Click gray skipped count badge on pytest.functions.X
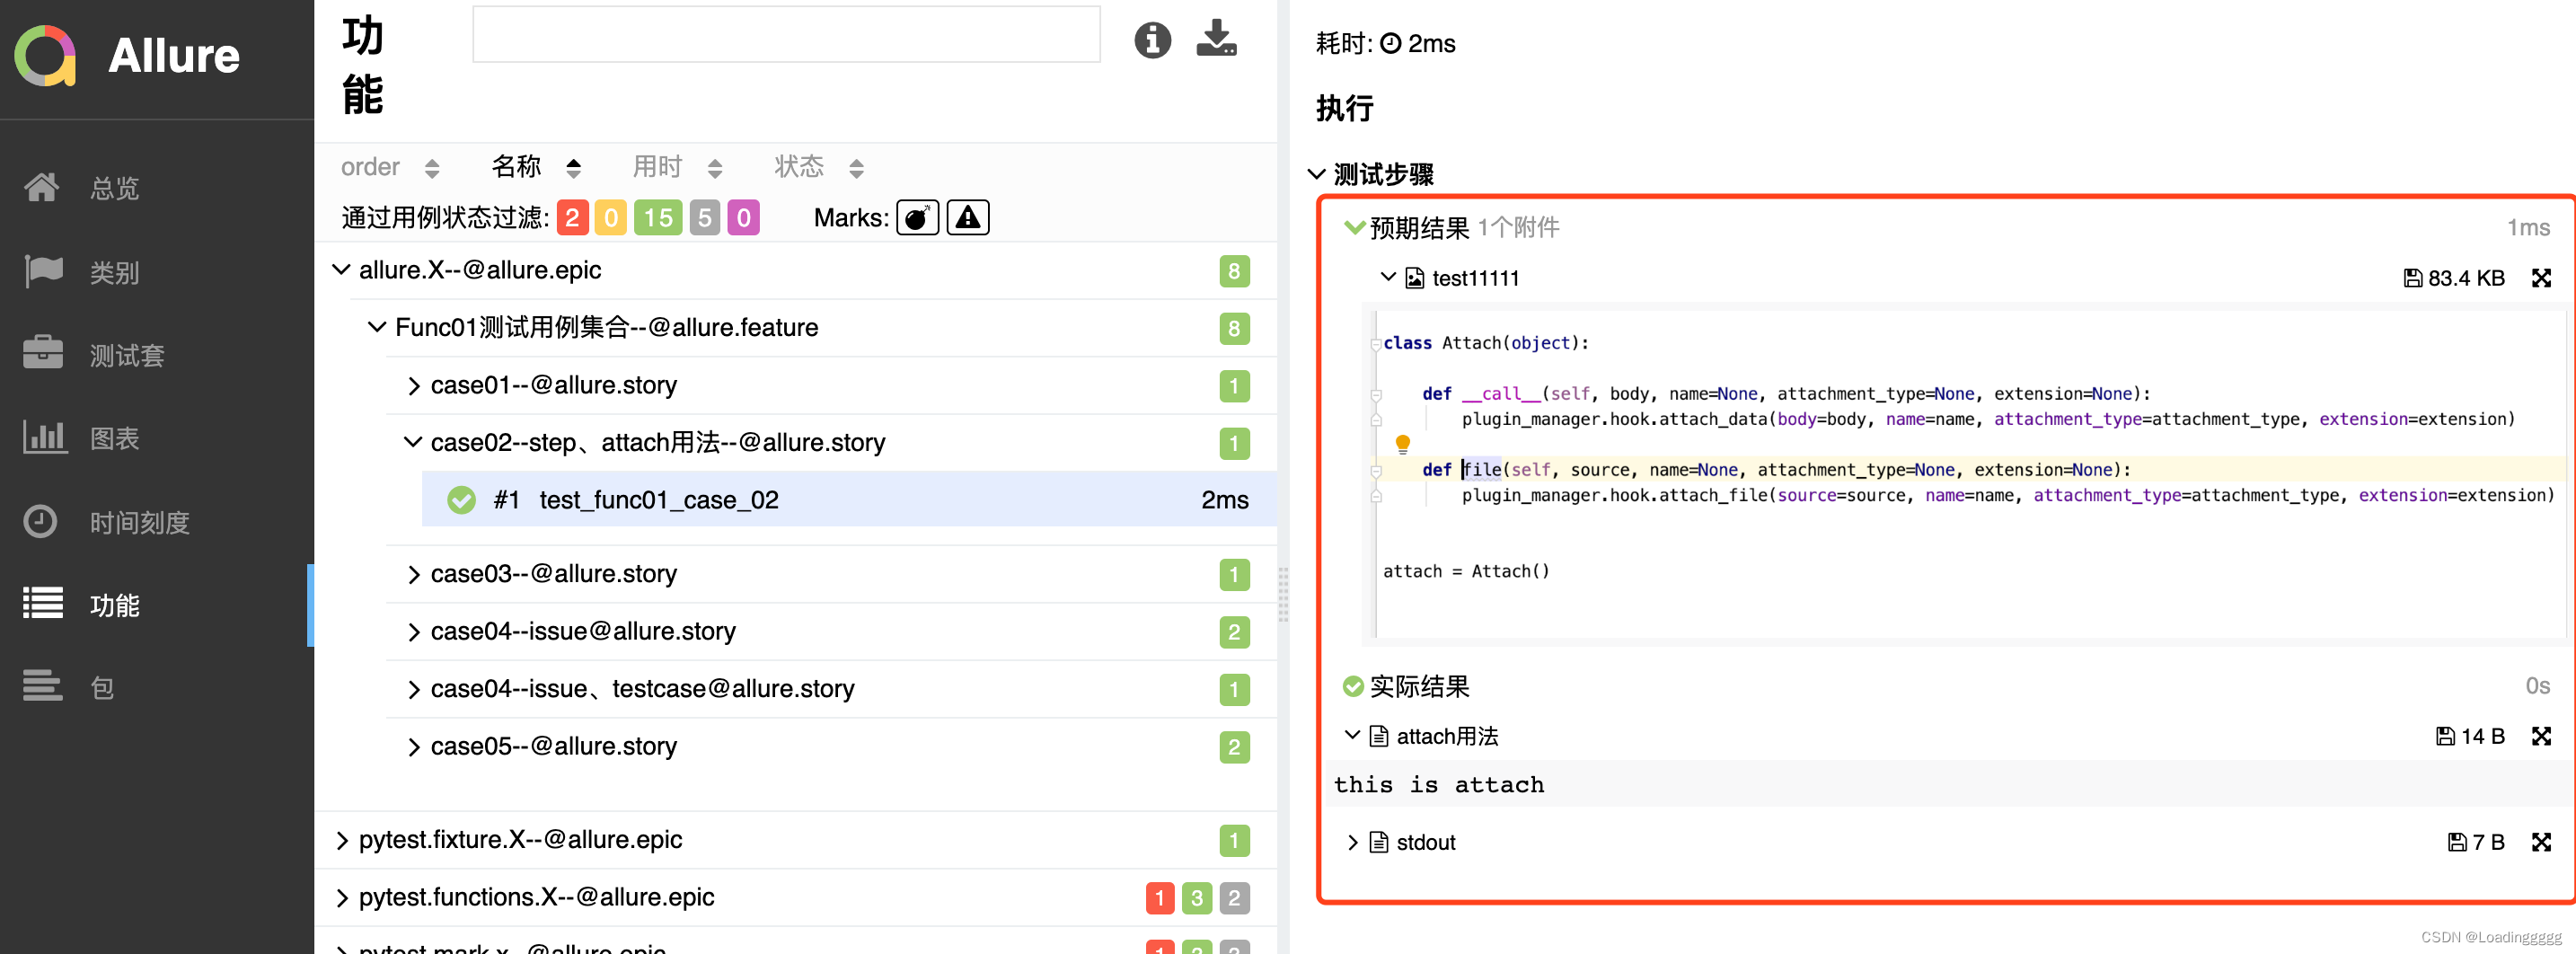This screenshot has width=2576, height=954. pyautogui.click(x=1234, y=898)
